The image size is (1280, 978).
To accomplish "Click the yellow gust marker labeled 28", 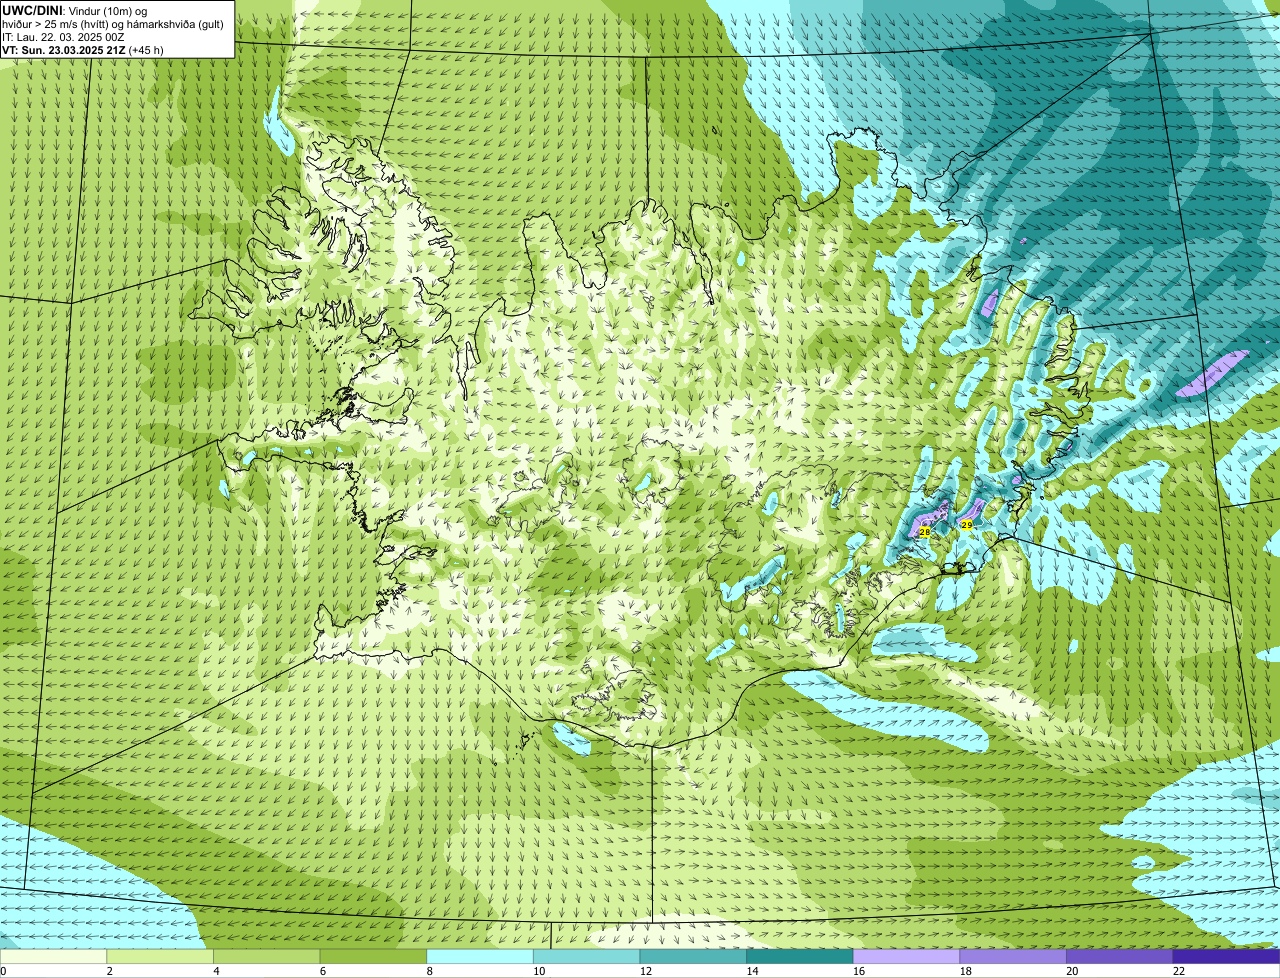I will (x=924, y=532).
